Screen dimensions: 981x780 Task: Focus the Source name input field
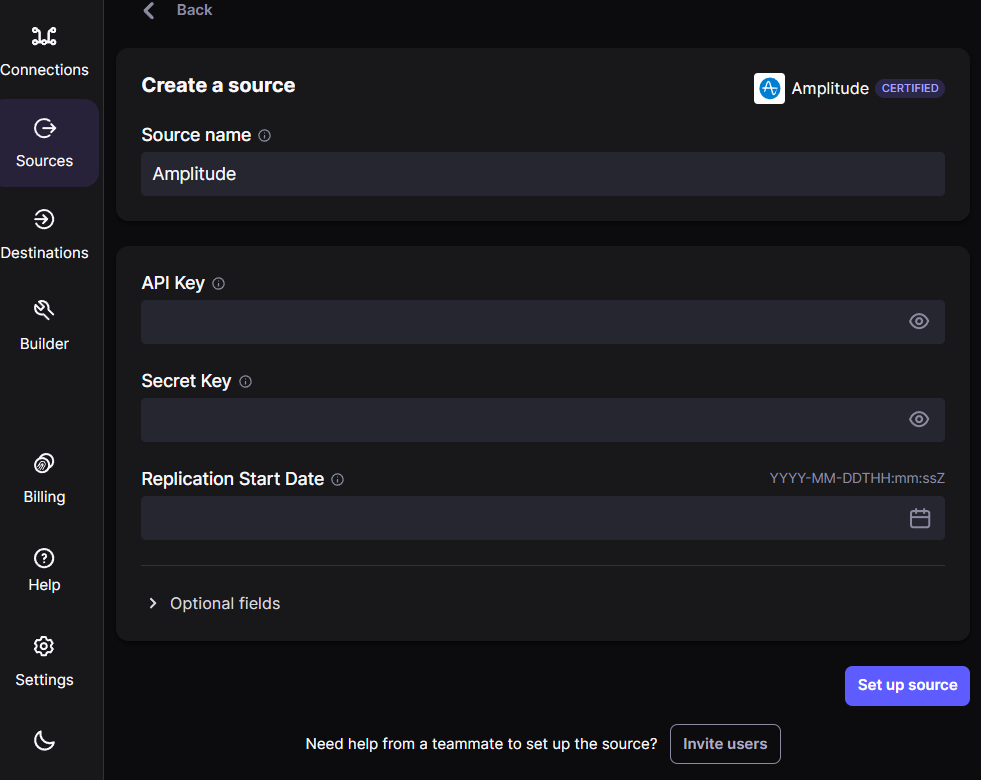[542, 174]
